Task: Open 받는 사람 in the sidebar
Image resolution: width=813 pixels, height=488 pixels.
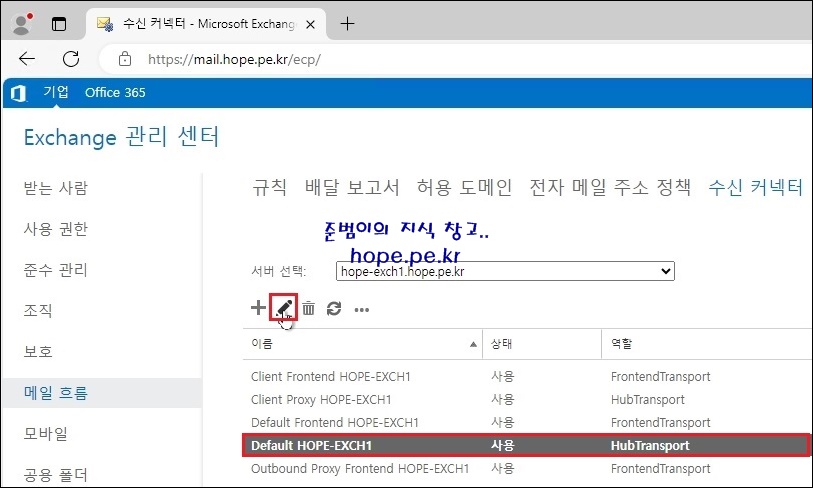Action: (x=55, y=187)
